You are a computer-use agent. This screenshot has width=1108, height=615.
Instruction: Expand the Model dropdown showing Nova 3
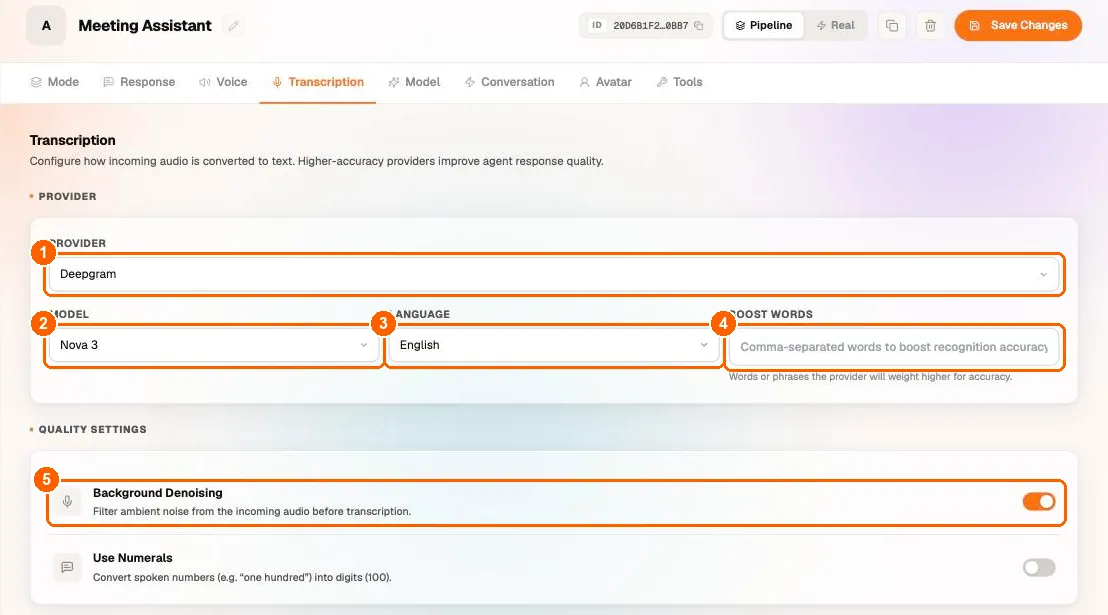click(213, 345)
